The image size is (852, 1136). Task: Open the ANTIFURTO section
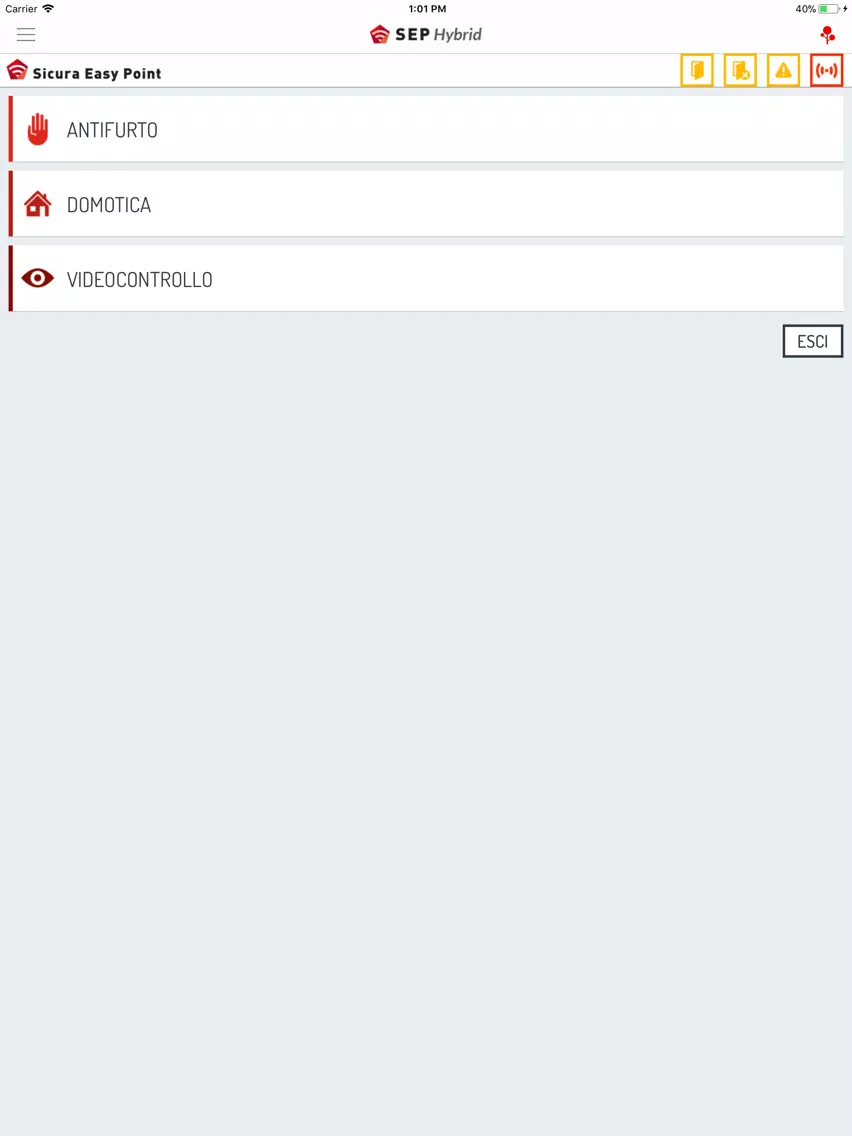click(426, 129)
